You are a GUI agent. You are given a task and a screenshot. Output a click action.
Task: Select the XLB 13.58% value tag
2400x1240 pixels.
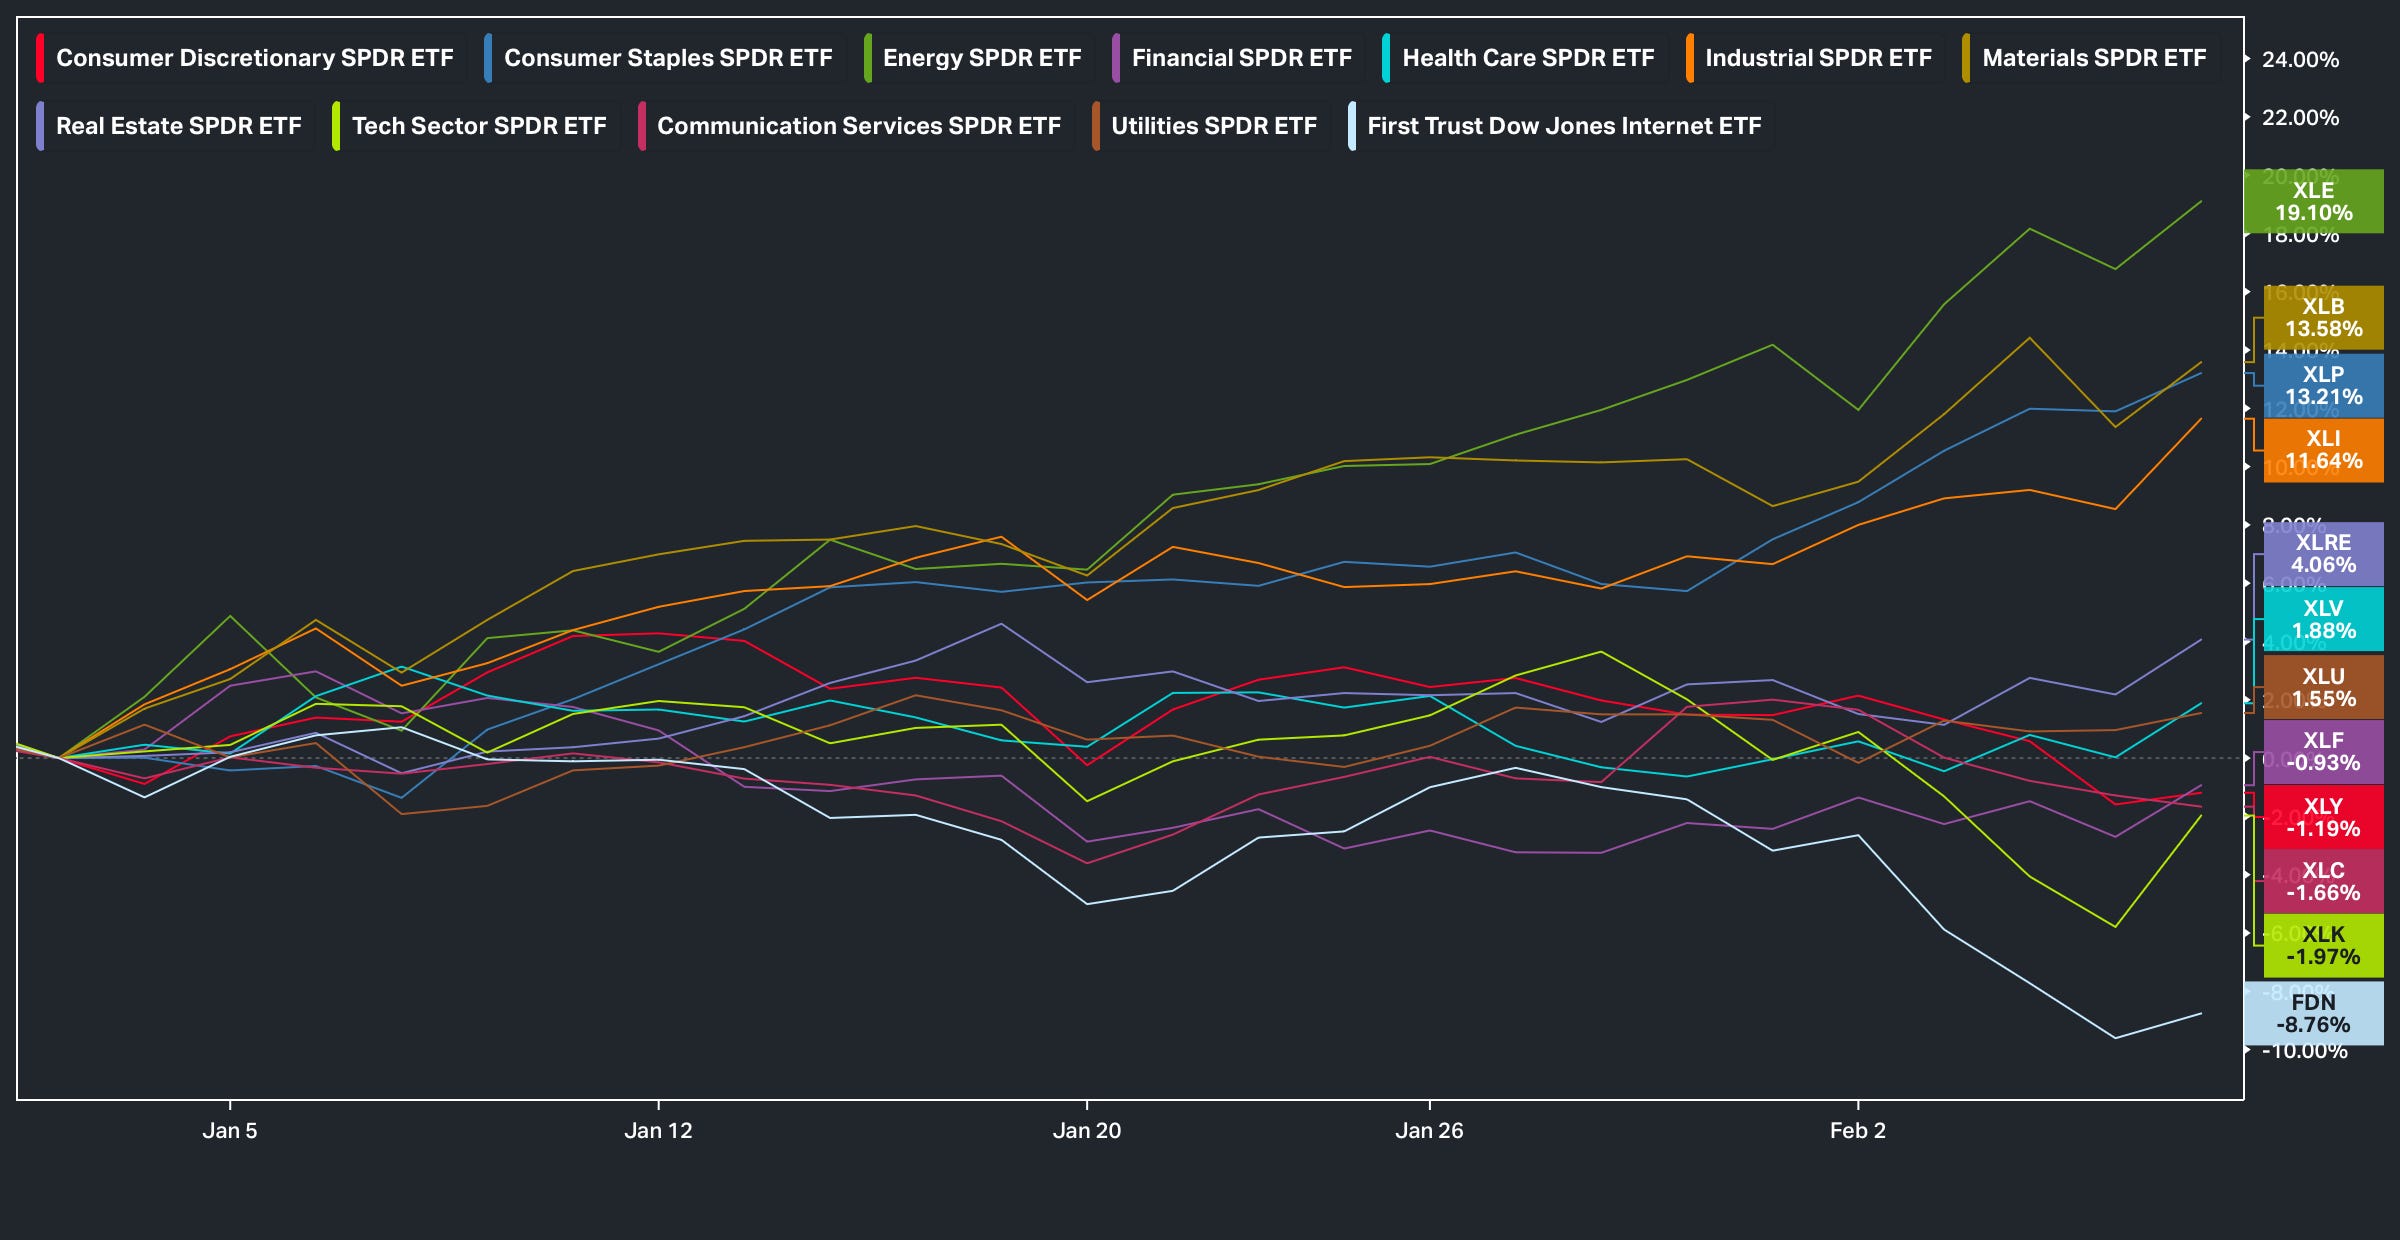coord(2323,318)
